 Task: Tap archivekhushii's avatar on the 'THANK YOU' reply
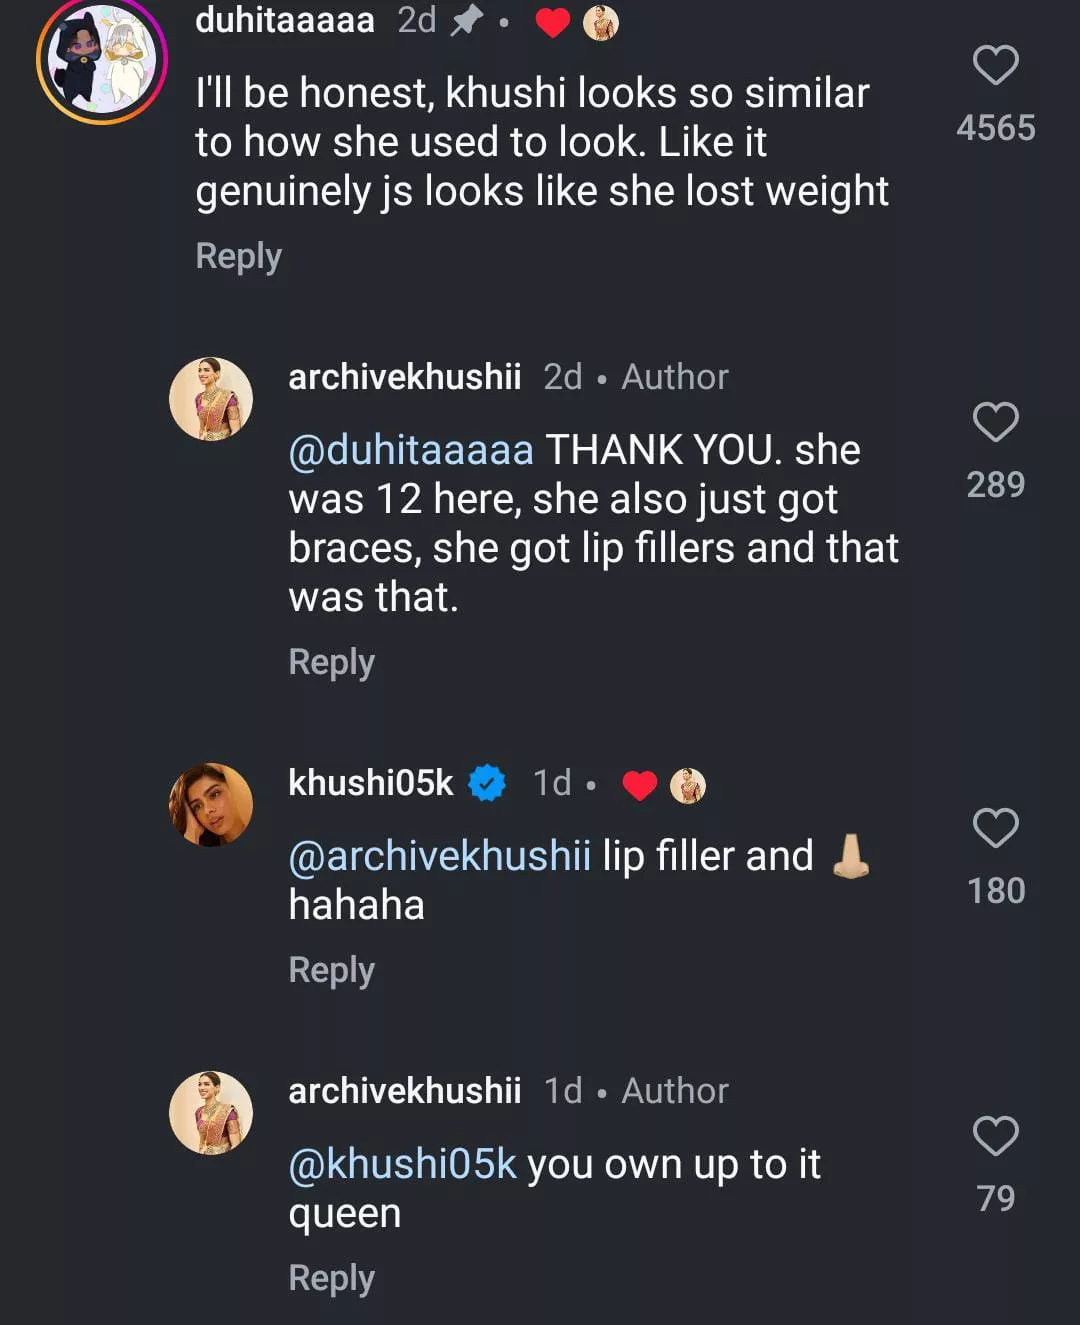(x=211, y=399)
